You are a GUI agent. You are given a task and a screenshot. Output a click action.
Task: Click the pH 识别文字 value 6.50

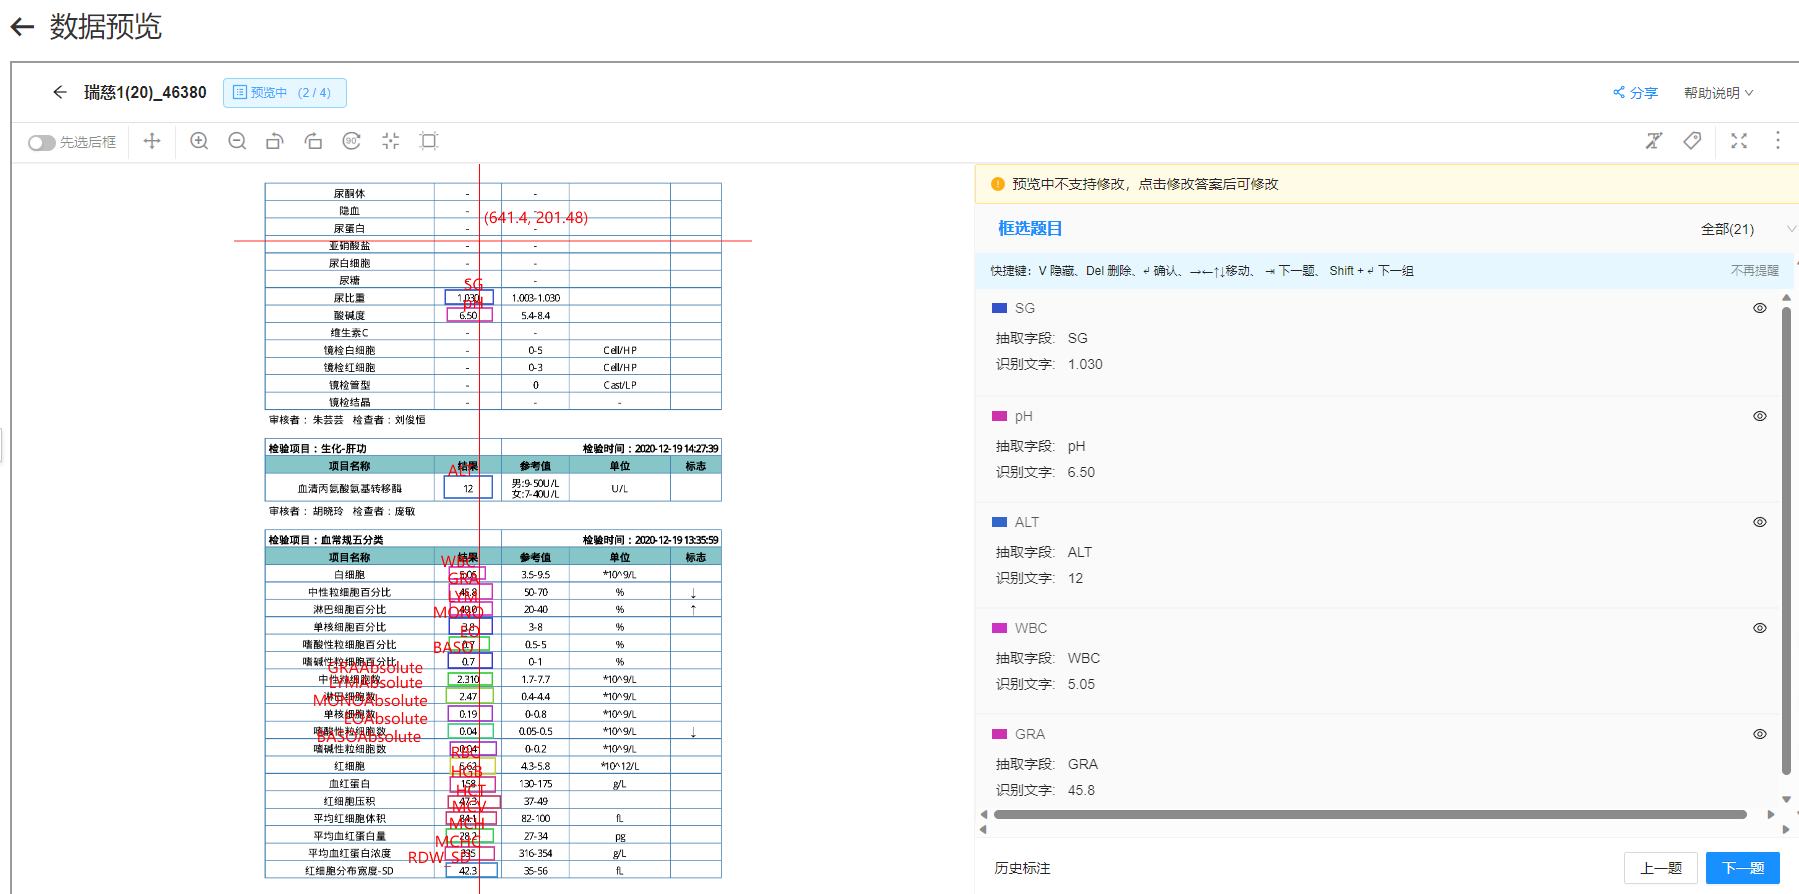[1081, 472]
